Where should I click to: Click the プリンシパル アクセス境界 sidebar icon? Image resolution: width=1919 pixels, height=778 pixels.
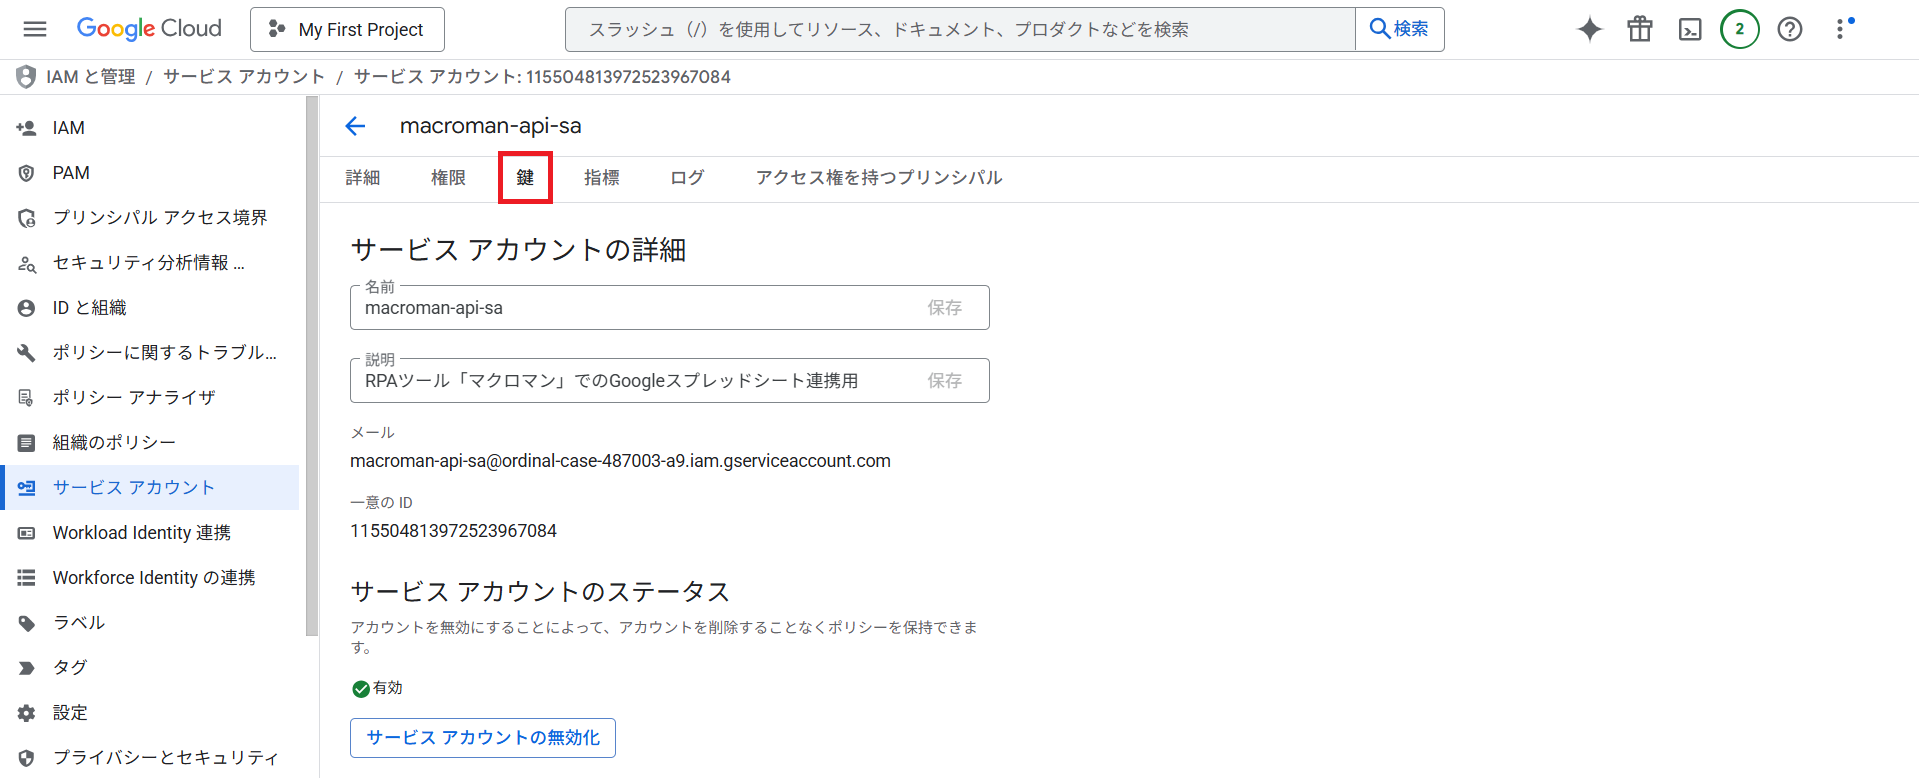point(27,218)
